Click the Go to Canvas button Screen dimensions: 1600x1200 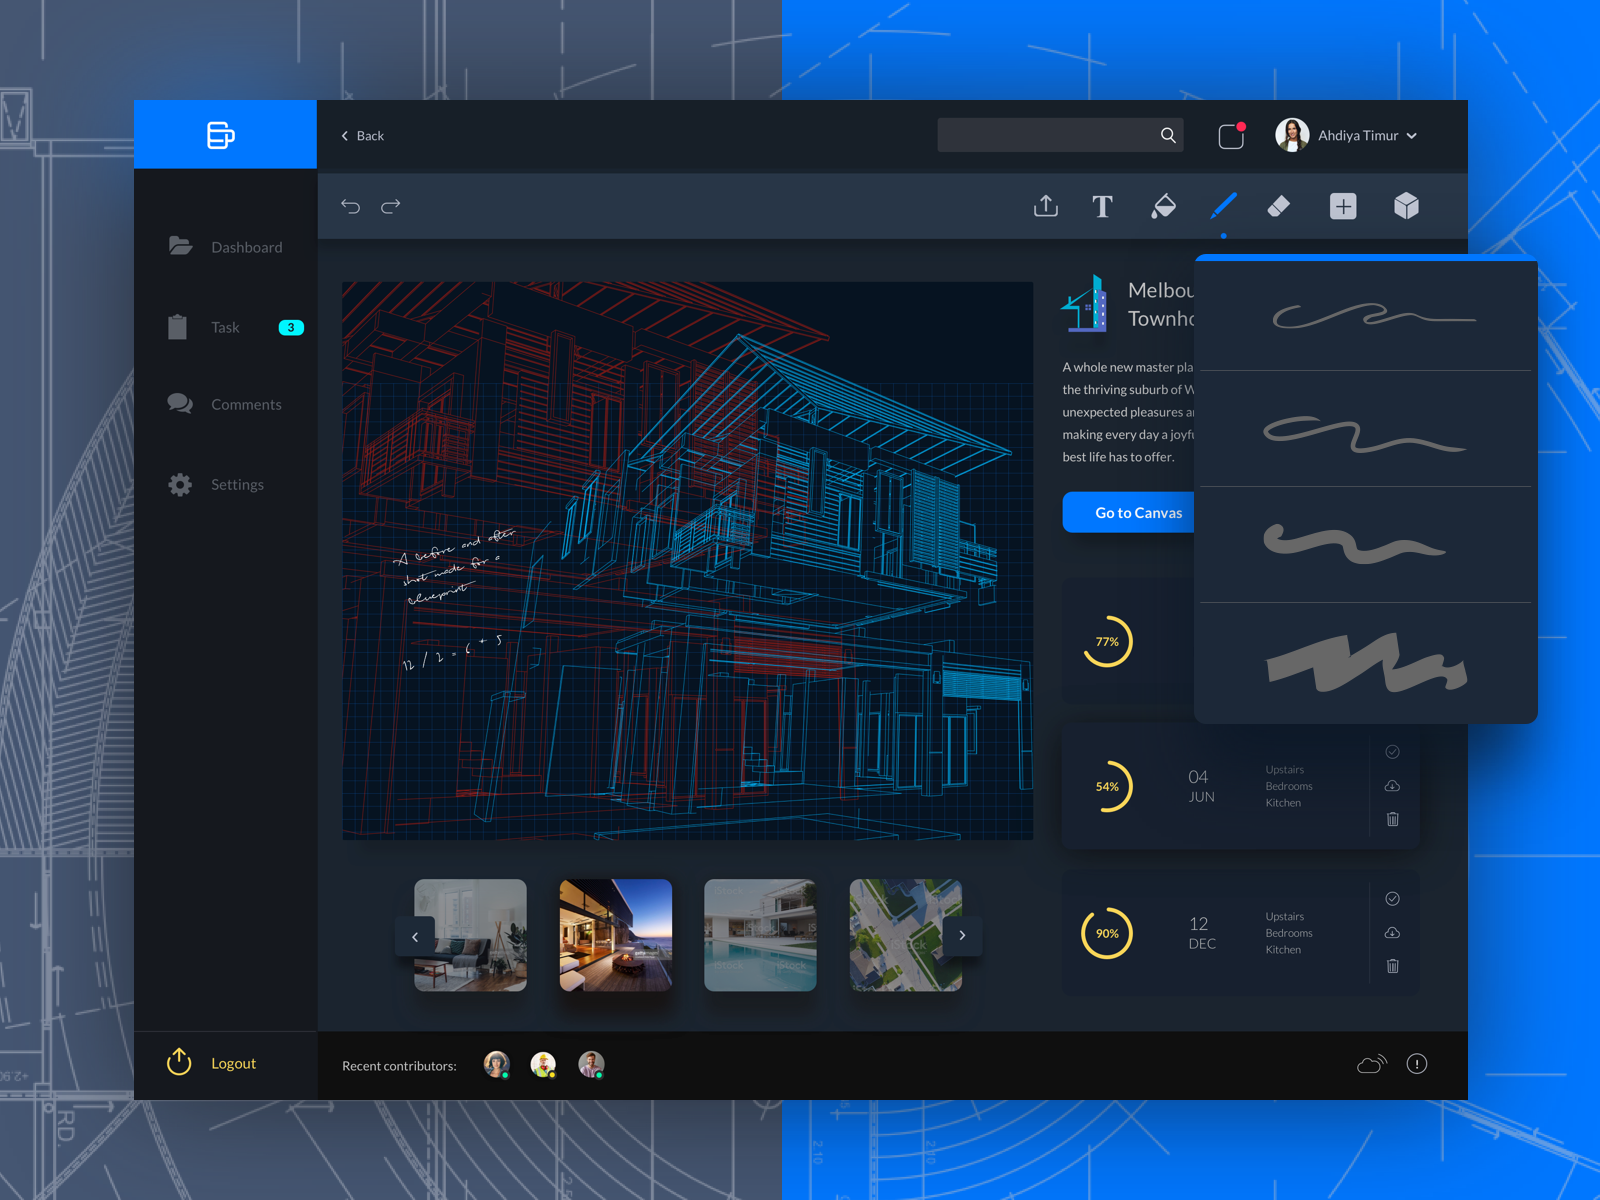[1130, 512]
